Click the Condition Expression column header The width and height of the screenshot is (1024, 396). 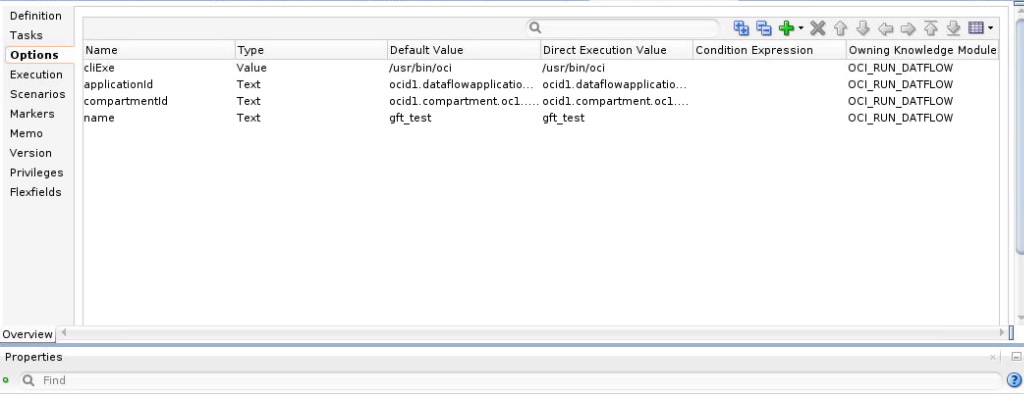769,50
